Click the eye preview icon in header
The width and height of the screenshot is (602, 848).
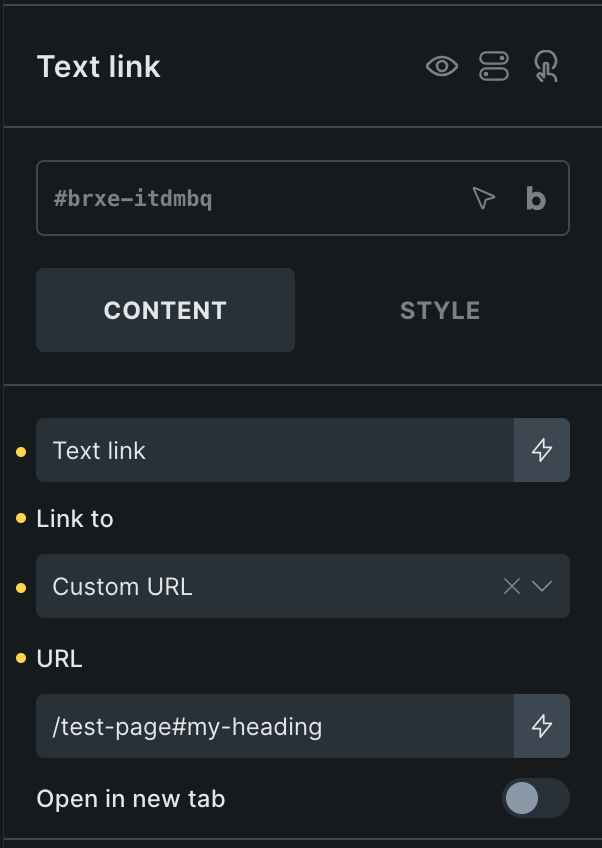[x=441, y=67]
